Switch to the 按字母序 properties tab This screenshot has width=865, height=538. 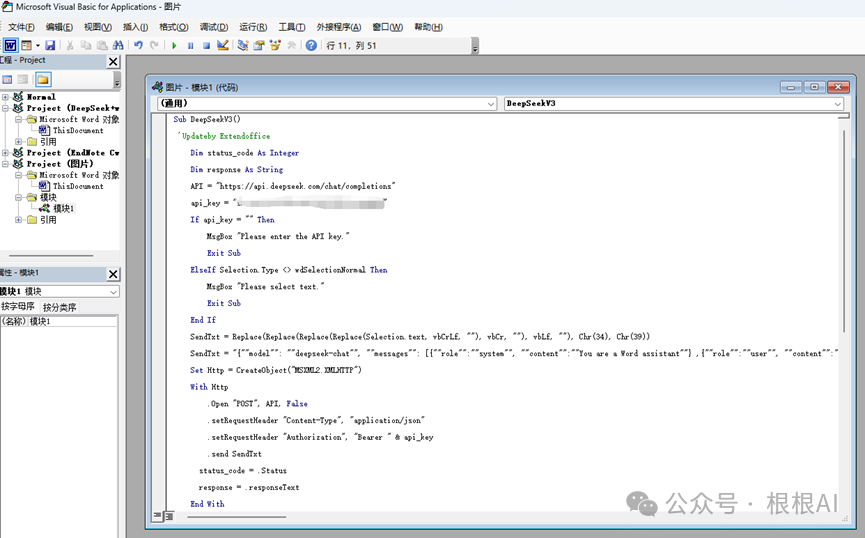18,306
